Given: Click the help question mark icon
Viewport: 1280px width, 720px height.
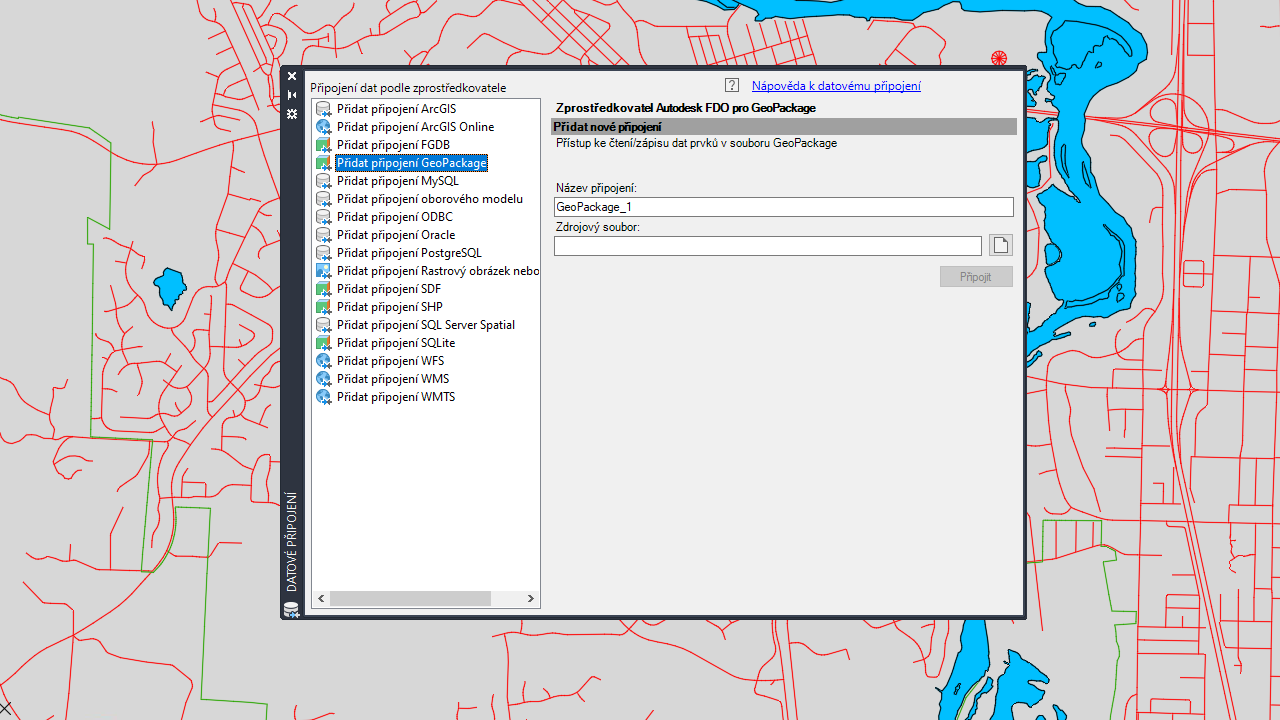Looking at the screenshot, I should click(x=732, y=86).
